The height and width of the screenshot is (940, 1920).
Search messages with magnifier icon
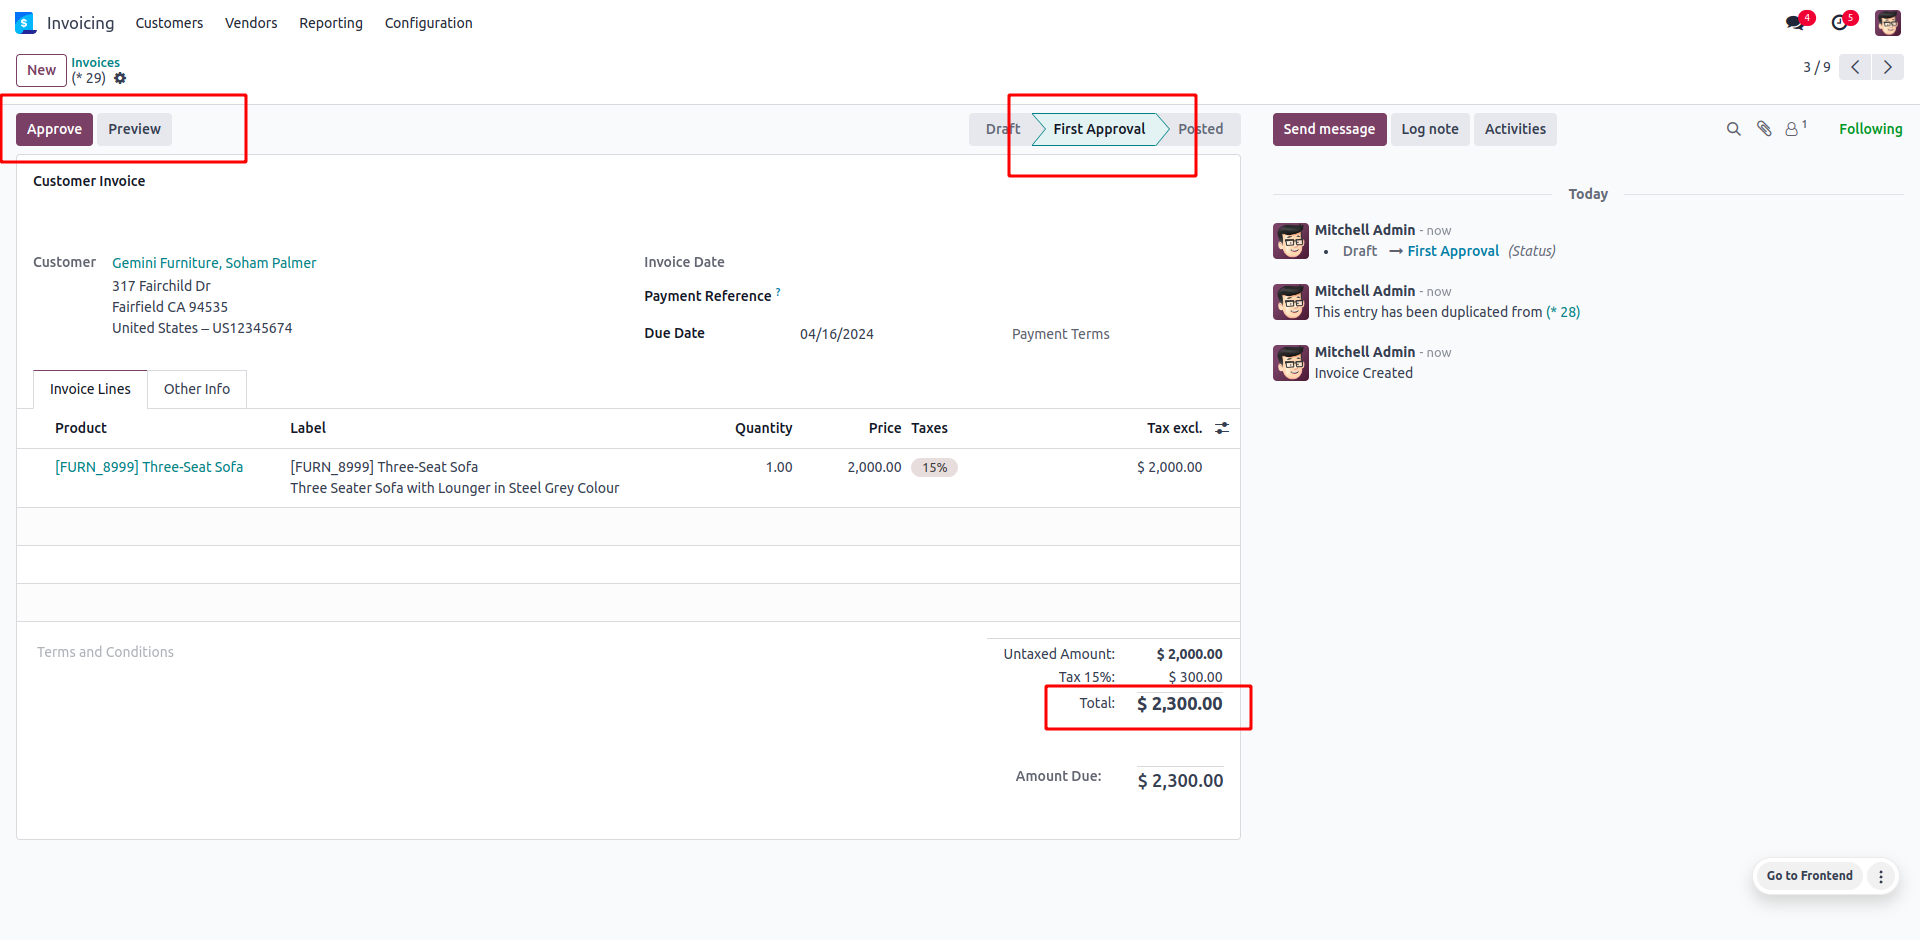point(1734,129)
